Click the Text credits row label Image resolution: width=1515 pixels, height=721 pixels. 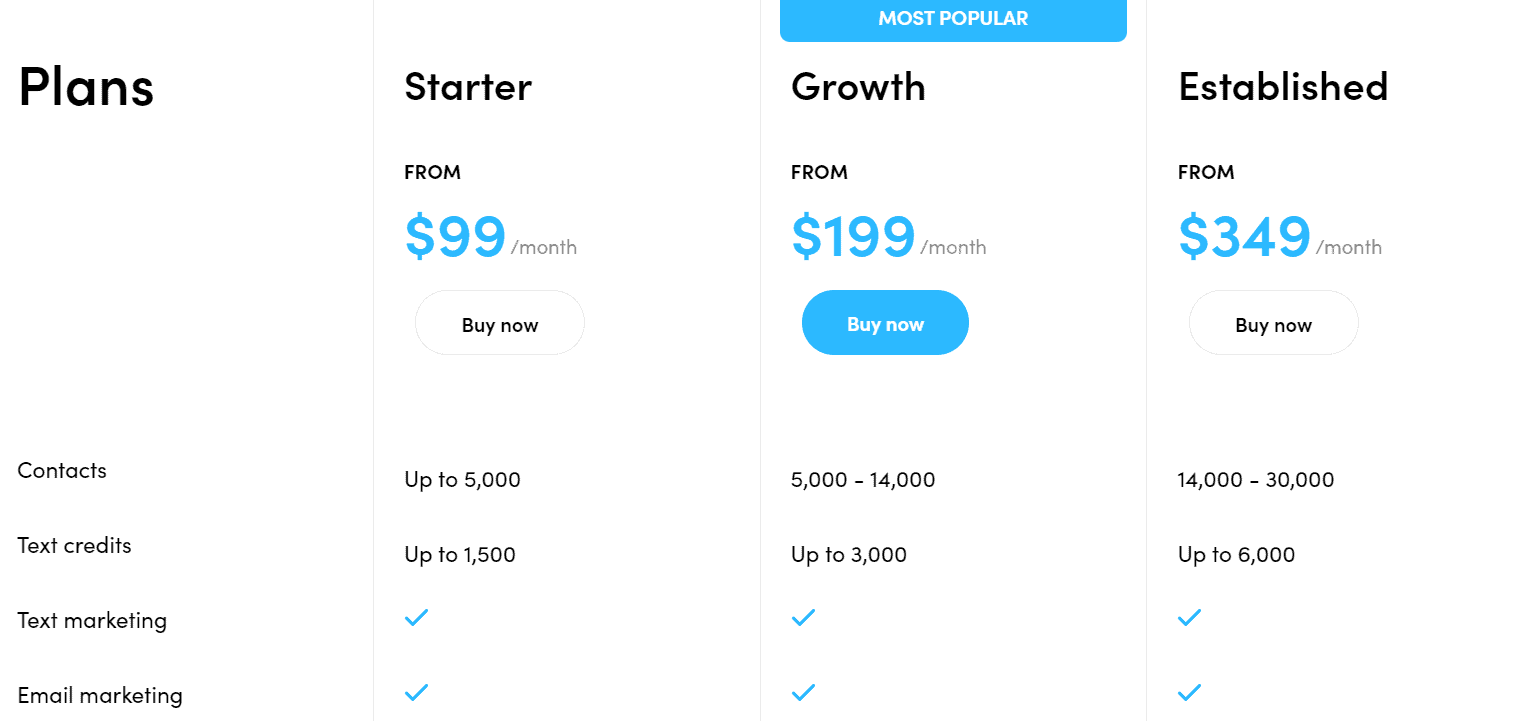point(74,545)
